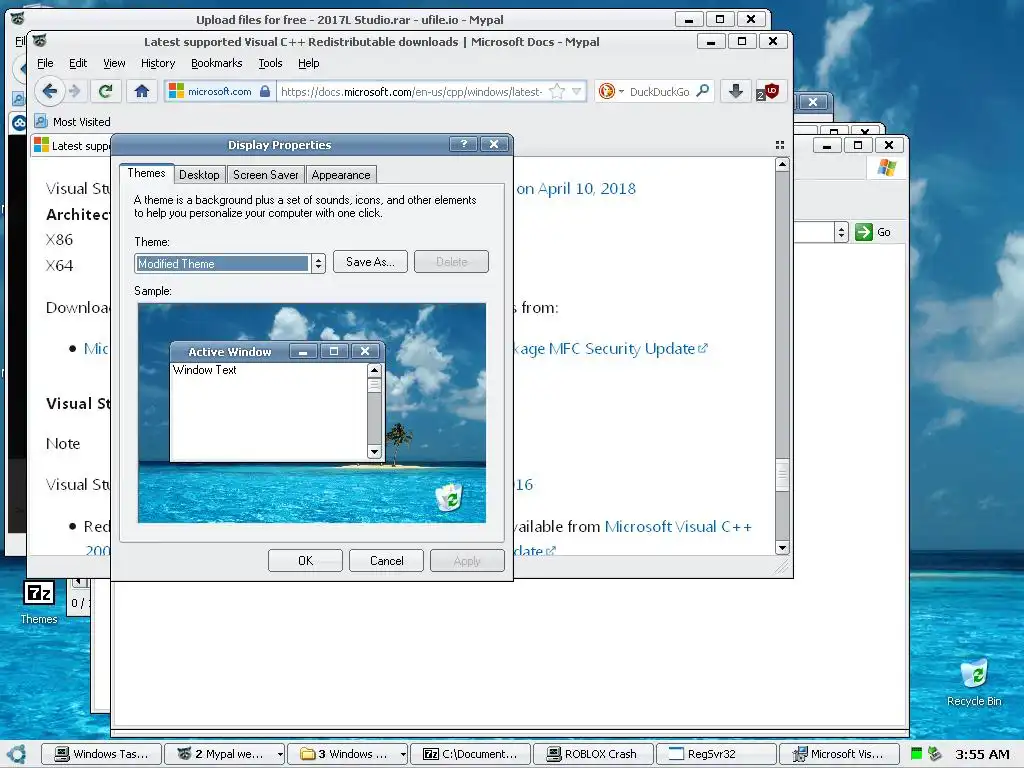Viewport: 1024px width, 768px height.
Task: Click the page scrollbar down arrow
Action: [x=782, y=547]
